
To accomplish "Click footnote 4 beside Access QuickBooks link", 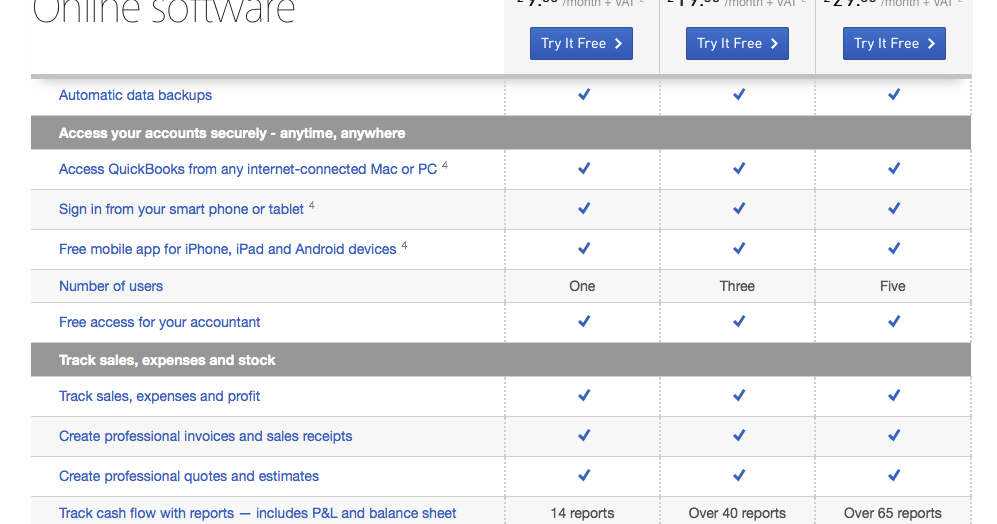I will point(445,165).
